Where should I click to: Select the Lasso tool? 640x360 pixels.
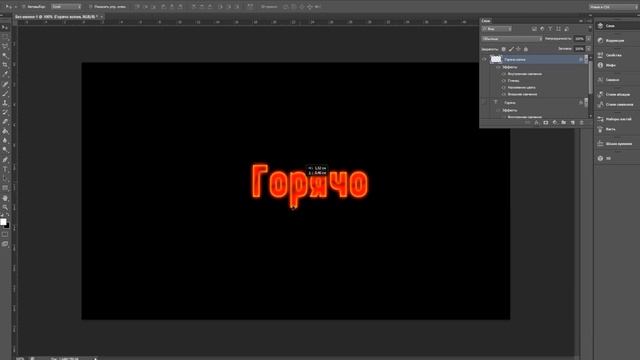[5, 46]
